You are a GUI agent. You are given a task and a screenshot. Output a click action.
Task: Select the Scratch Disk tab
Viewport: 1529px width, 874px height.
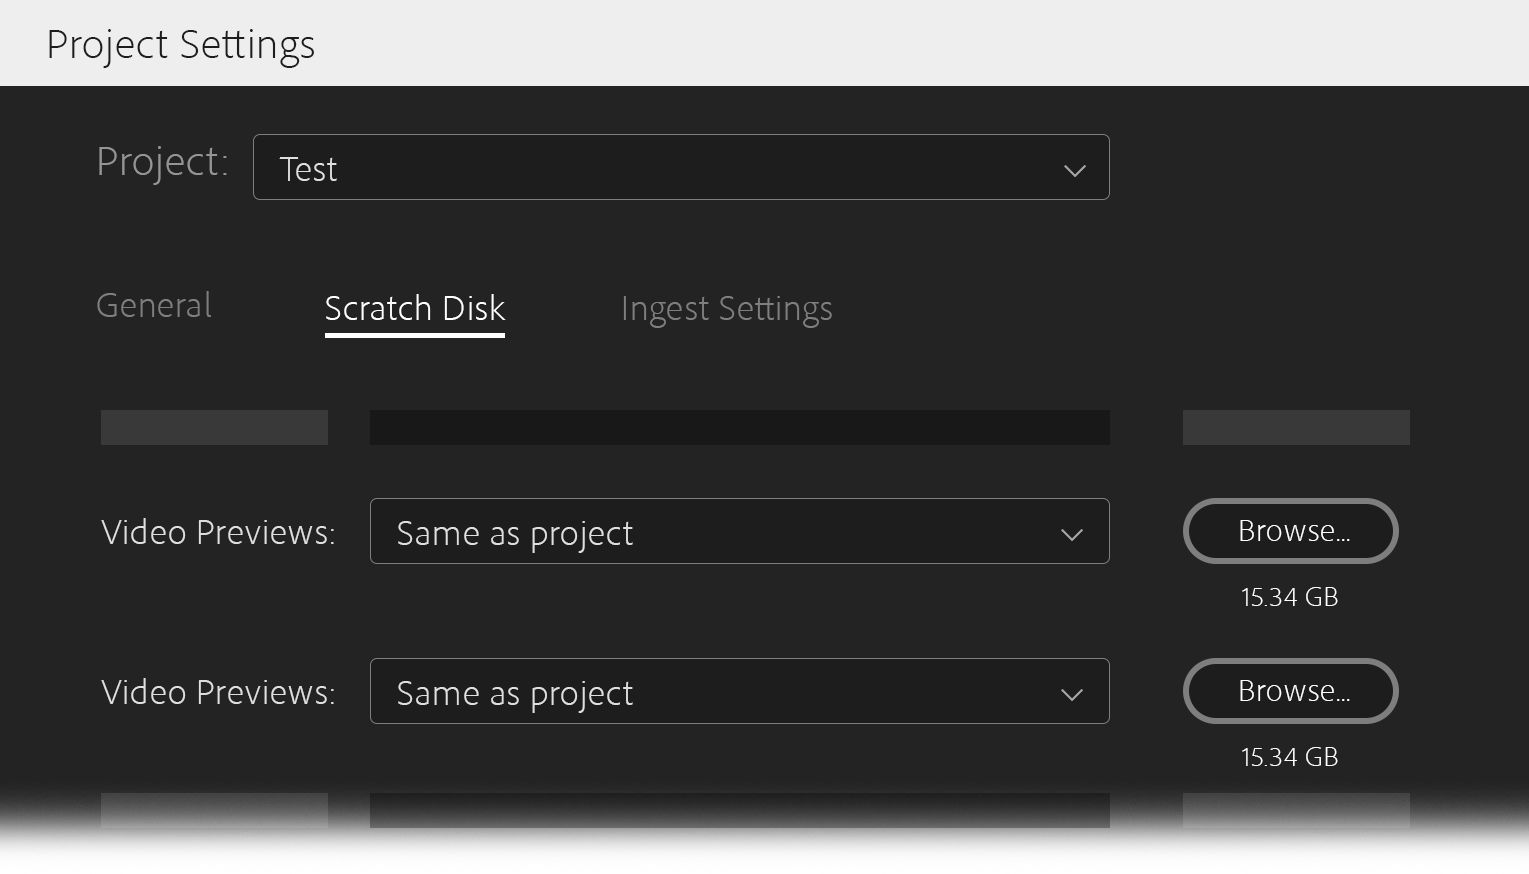point(414,309)
